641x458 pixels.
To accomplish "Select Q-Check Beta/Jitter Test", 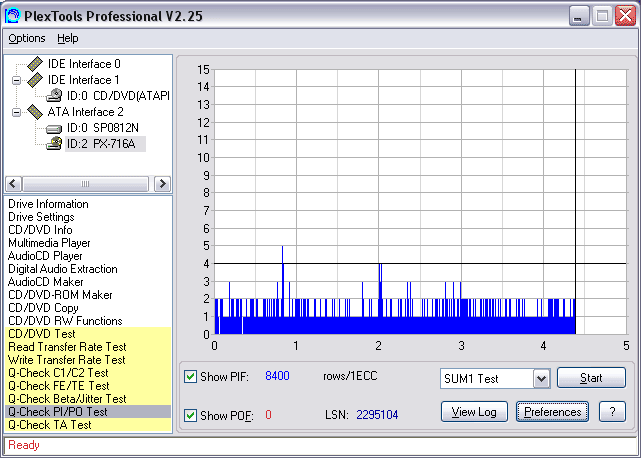I will [88, 399].
